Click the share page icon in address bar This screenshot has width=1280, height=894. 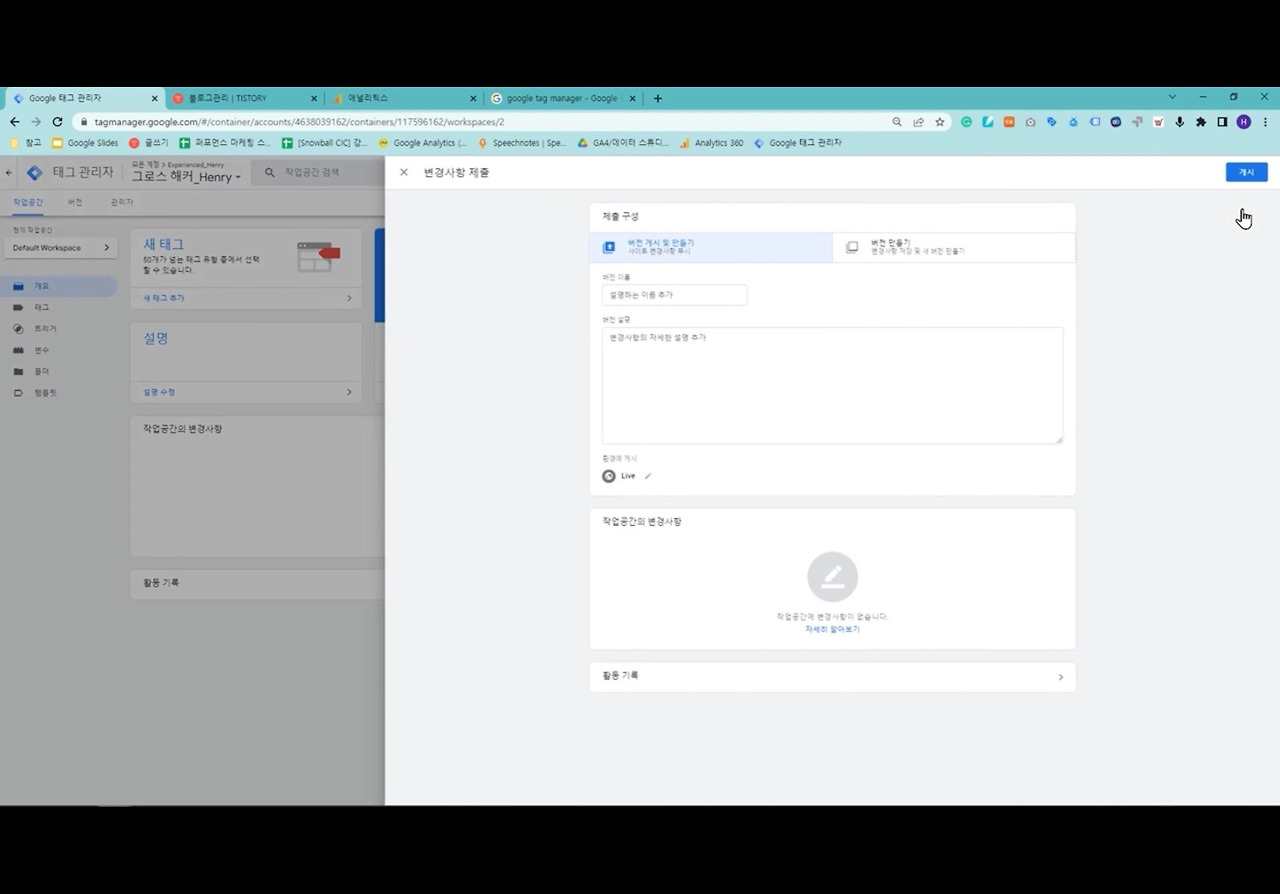[x=918, y=122]
